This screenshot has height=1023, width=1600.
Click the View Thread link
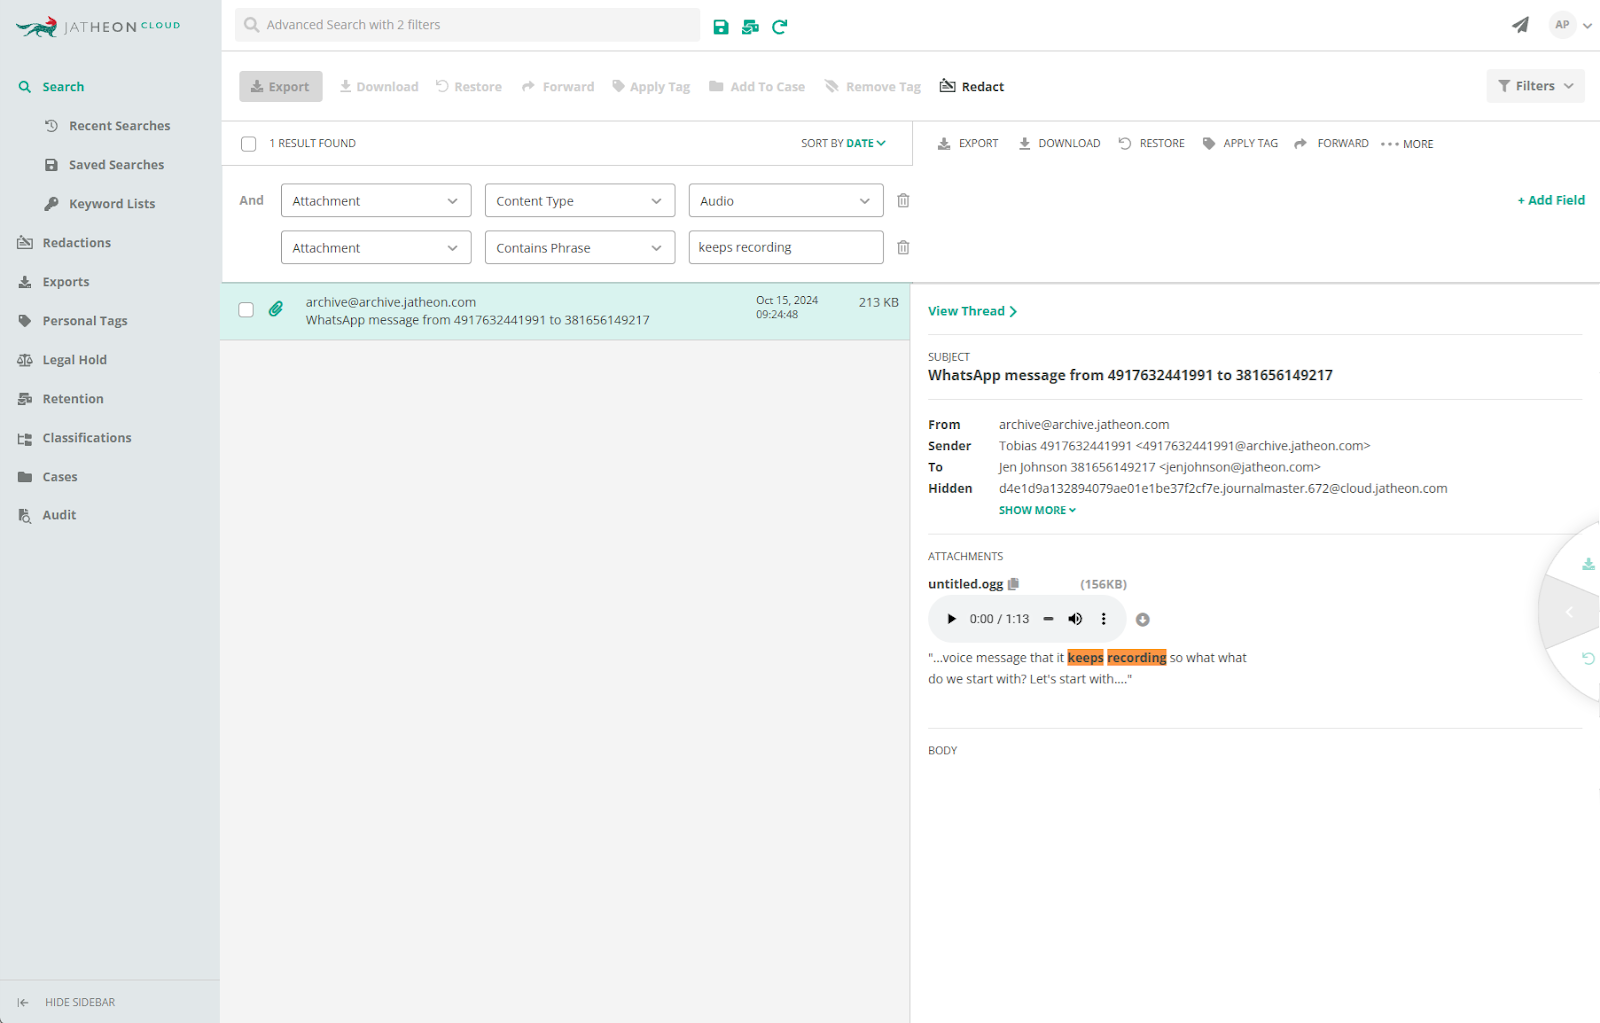tap(972, 311)
